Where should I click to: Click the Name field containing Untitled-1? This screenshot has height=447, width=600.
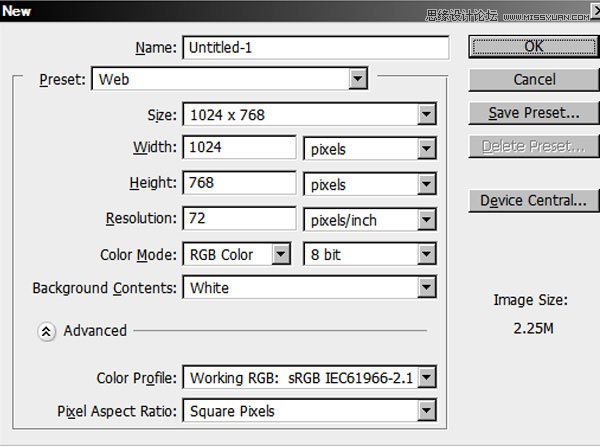(316, 47)
